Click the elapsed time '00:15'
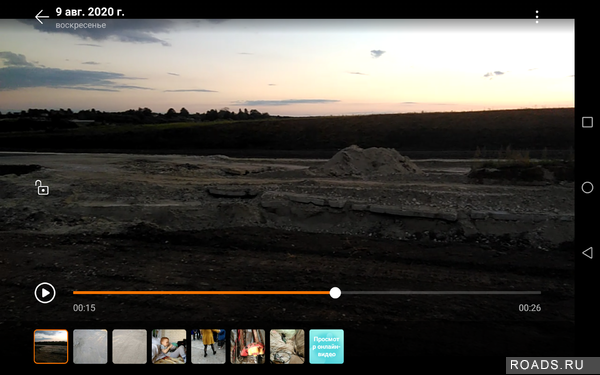This screenshot has width=600, height=375. point(84,308)
